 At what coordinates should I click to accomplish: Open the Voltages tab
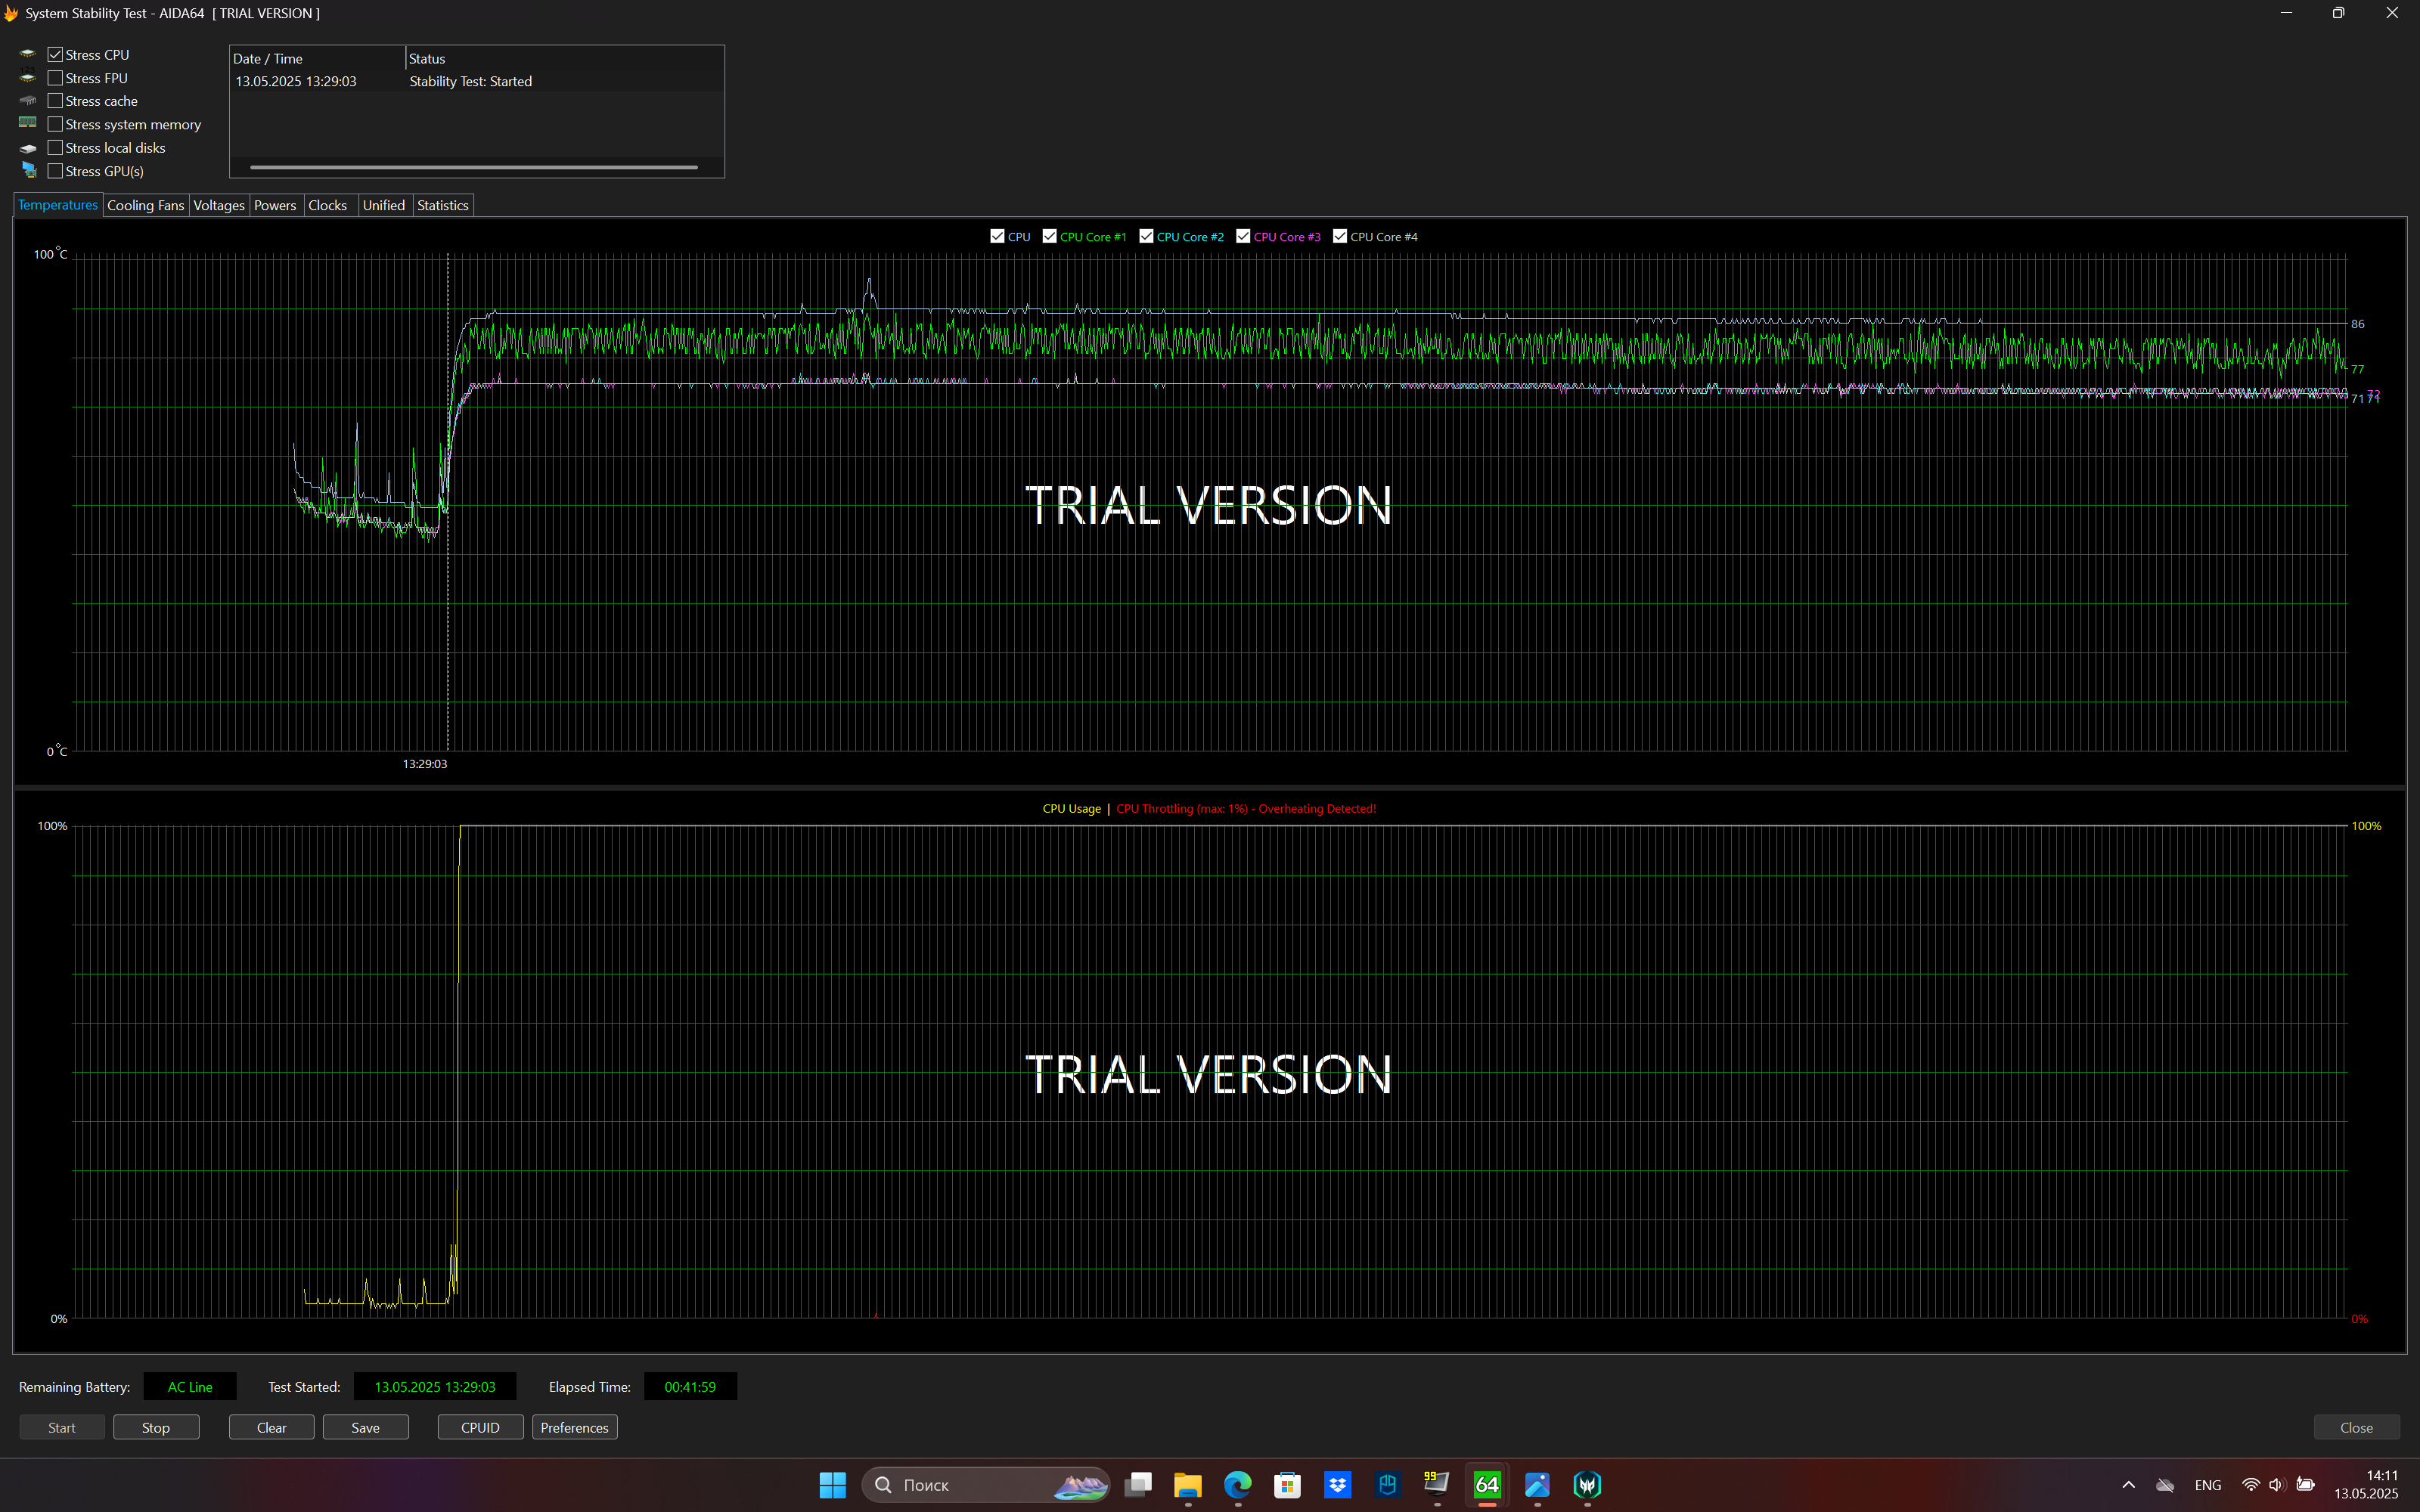click(219, 205)
